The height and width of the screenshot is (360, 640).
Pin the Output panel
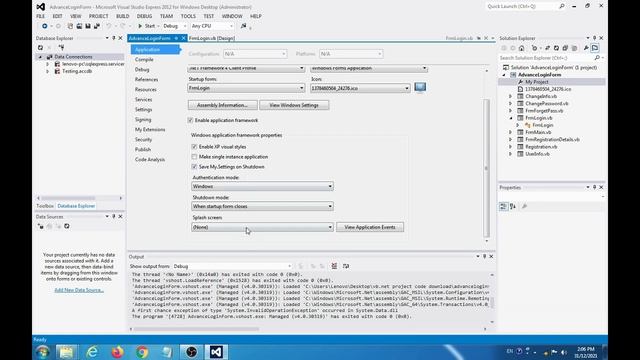[x=484, y=256]
